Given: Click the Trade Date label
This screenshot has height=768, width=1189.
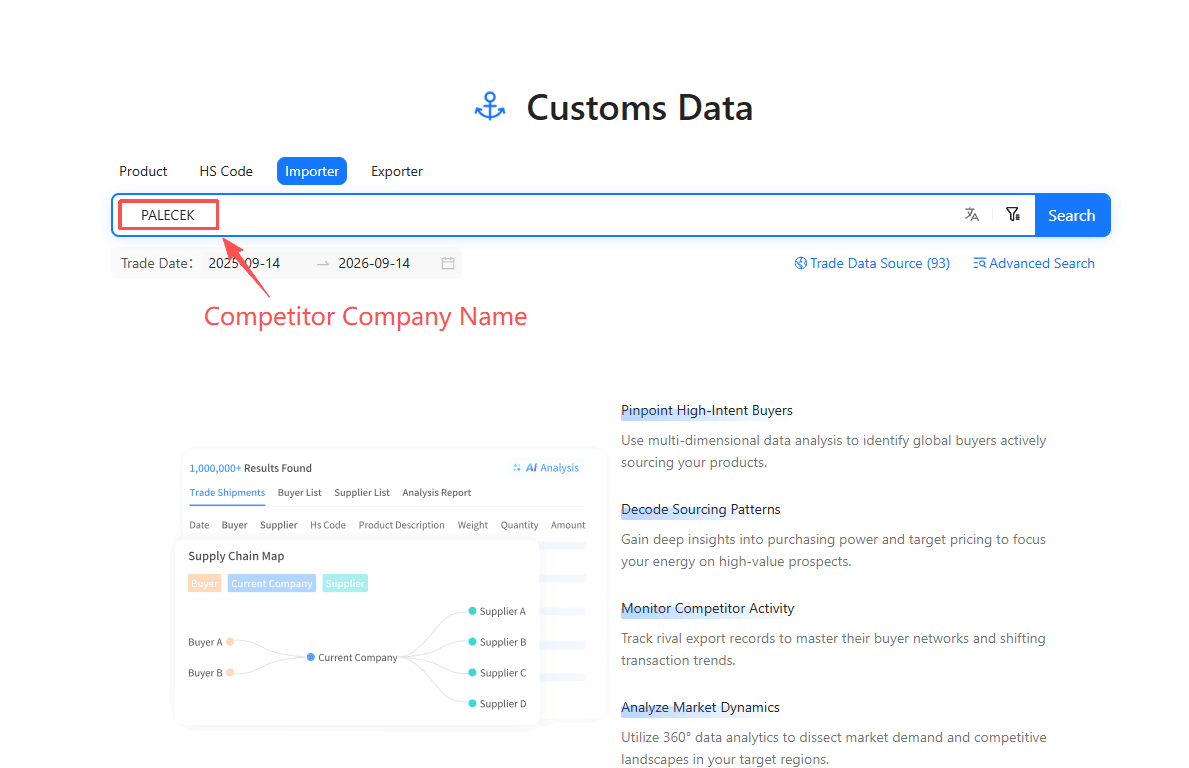Looking at the screenshot, I should (x=157, y=263).
